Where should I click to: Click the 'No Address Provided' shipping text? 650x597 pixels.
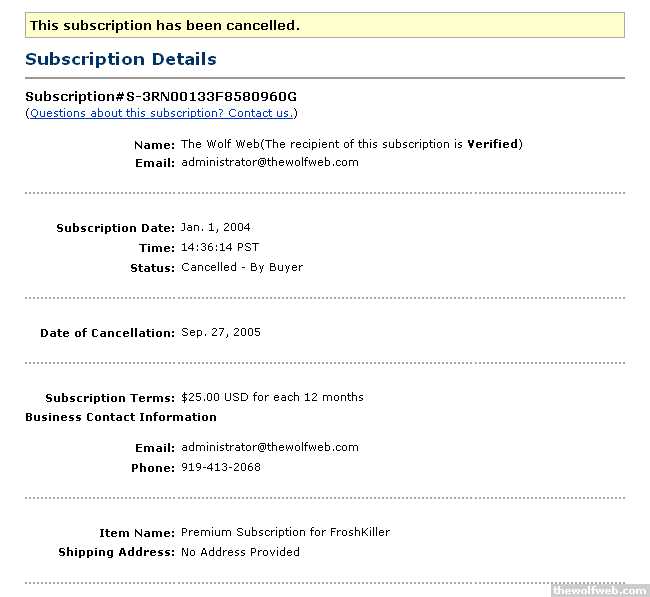click(240, 552)
